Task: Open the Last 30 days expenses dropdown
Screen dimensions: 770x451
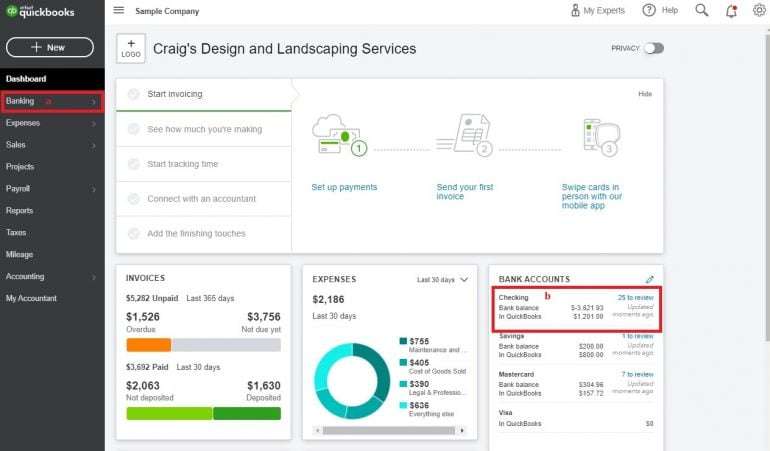Action: point(442,280)
